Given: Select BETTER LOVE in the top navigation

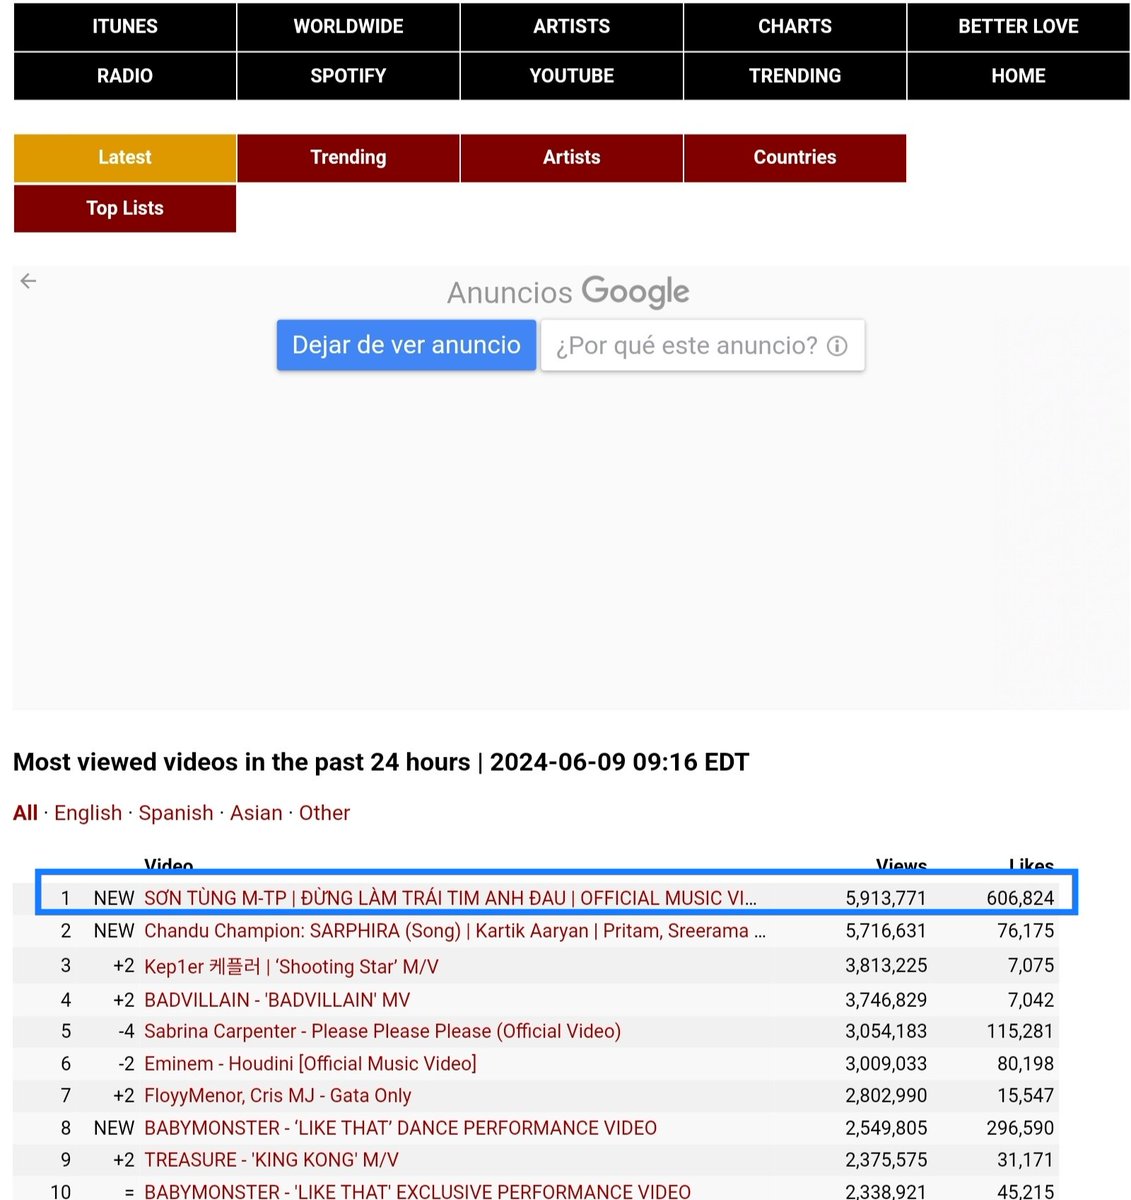Looking at the screenshot, I should pos(1018,27).
